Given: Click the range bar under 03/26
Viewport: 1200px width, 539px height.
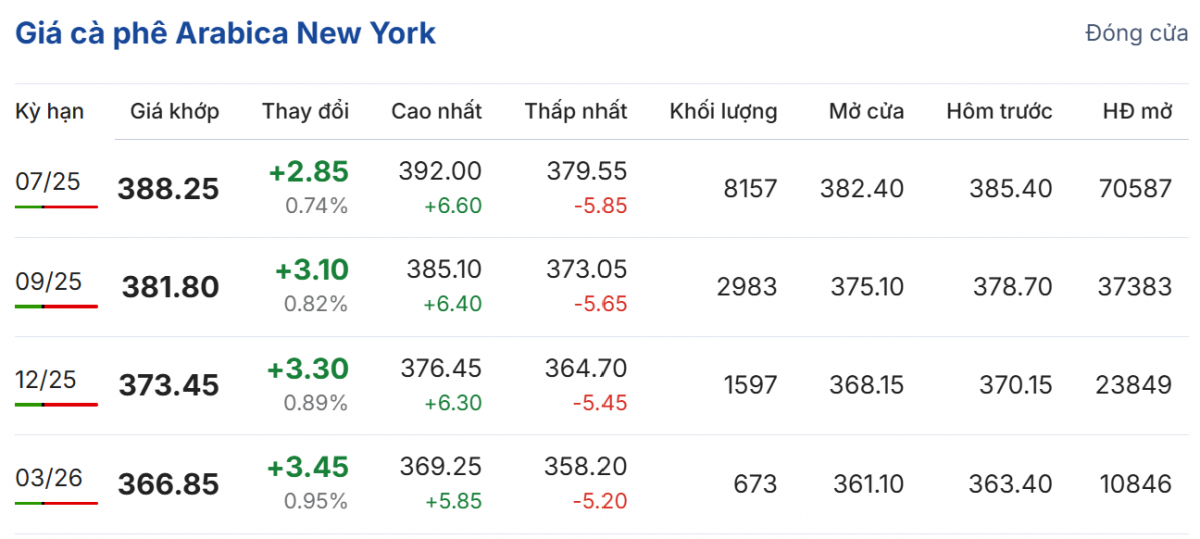Looking at the screenshot, I should (x=56, y=502).
